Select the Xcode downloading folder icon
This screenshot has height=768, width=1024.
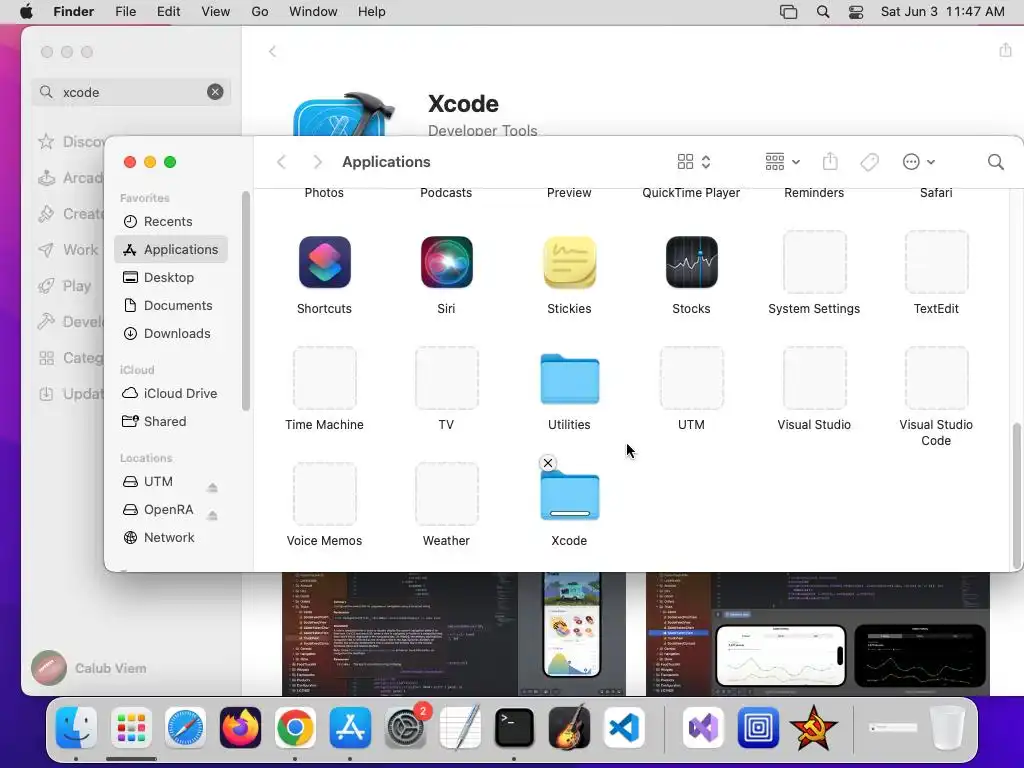pos(569,496)
